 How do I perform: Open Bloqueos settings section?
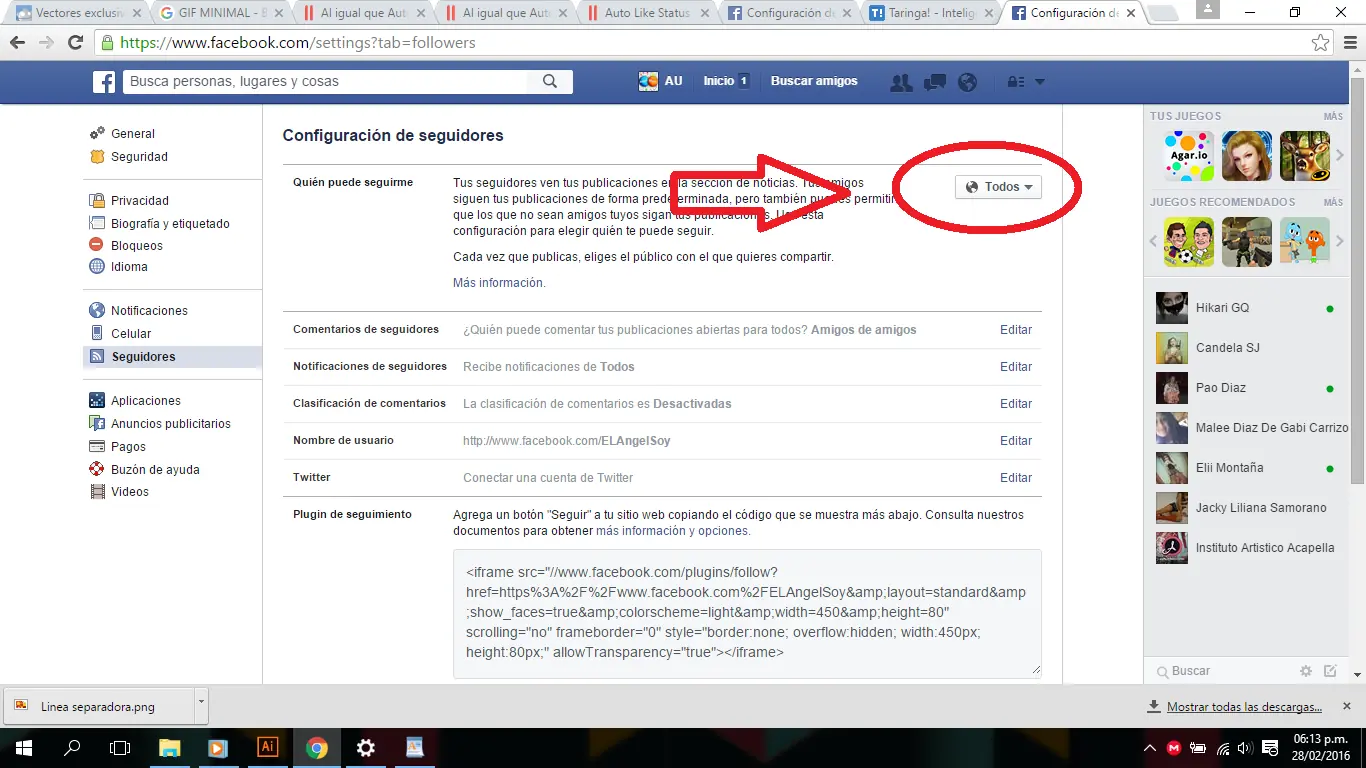pyautogui.click(x=137, y=246)
